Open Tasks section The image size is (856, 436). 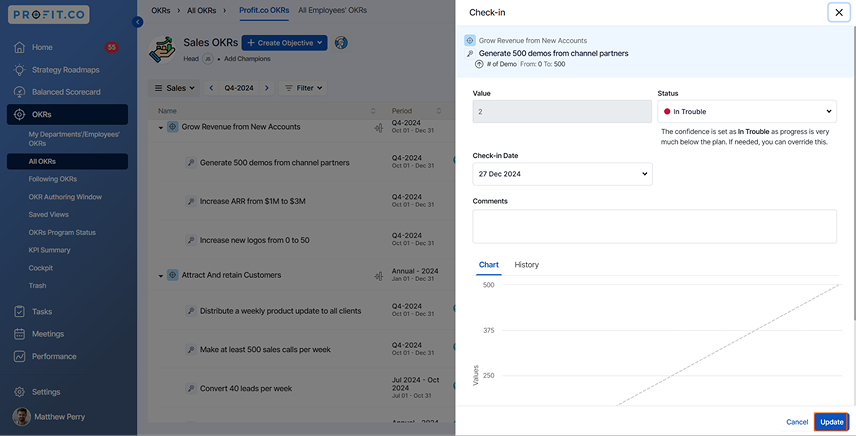click(41, 312)
